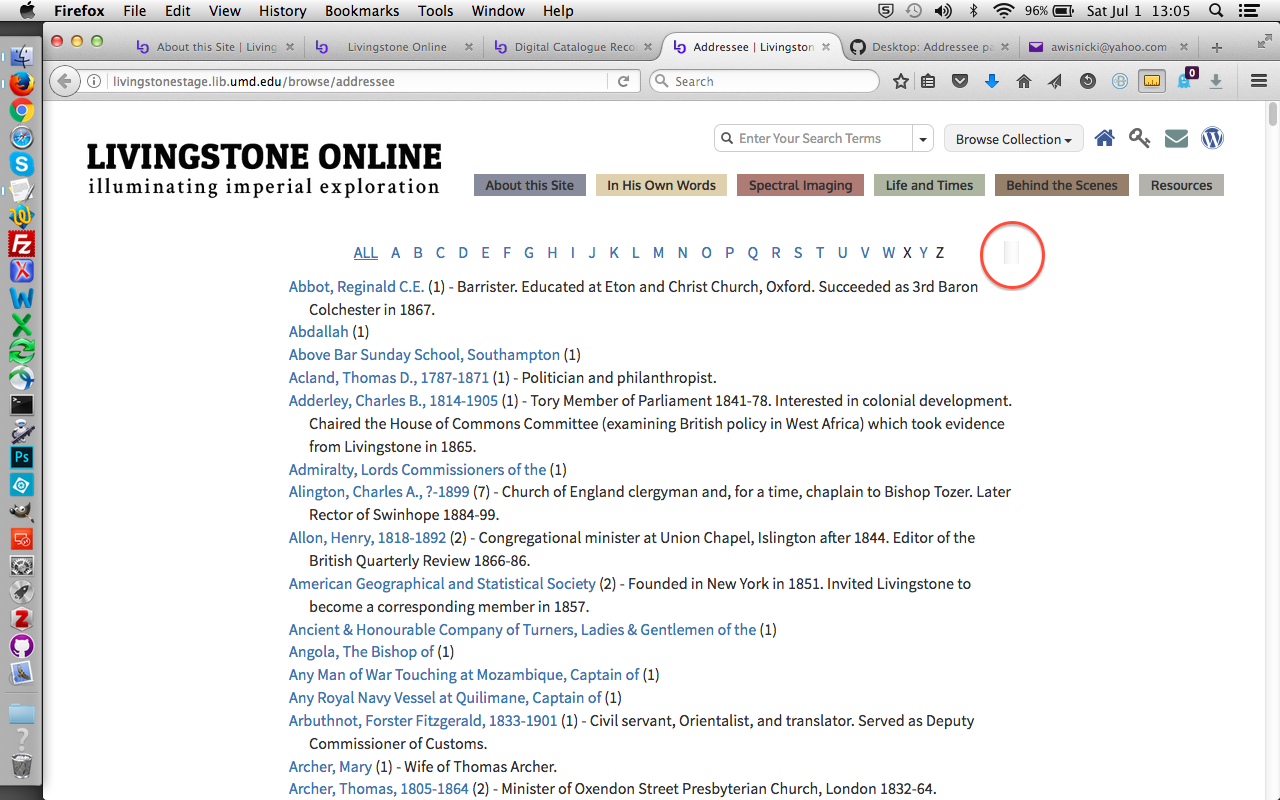Click the Life and Times button
Image resolution: width=1280 pixels, height=800 pixels.
coord(929,185)
